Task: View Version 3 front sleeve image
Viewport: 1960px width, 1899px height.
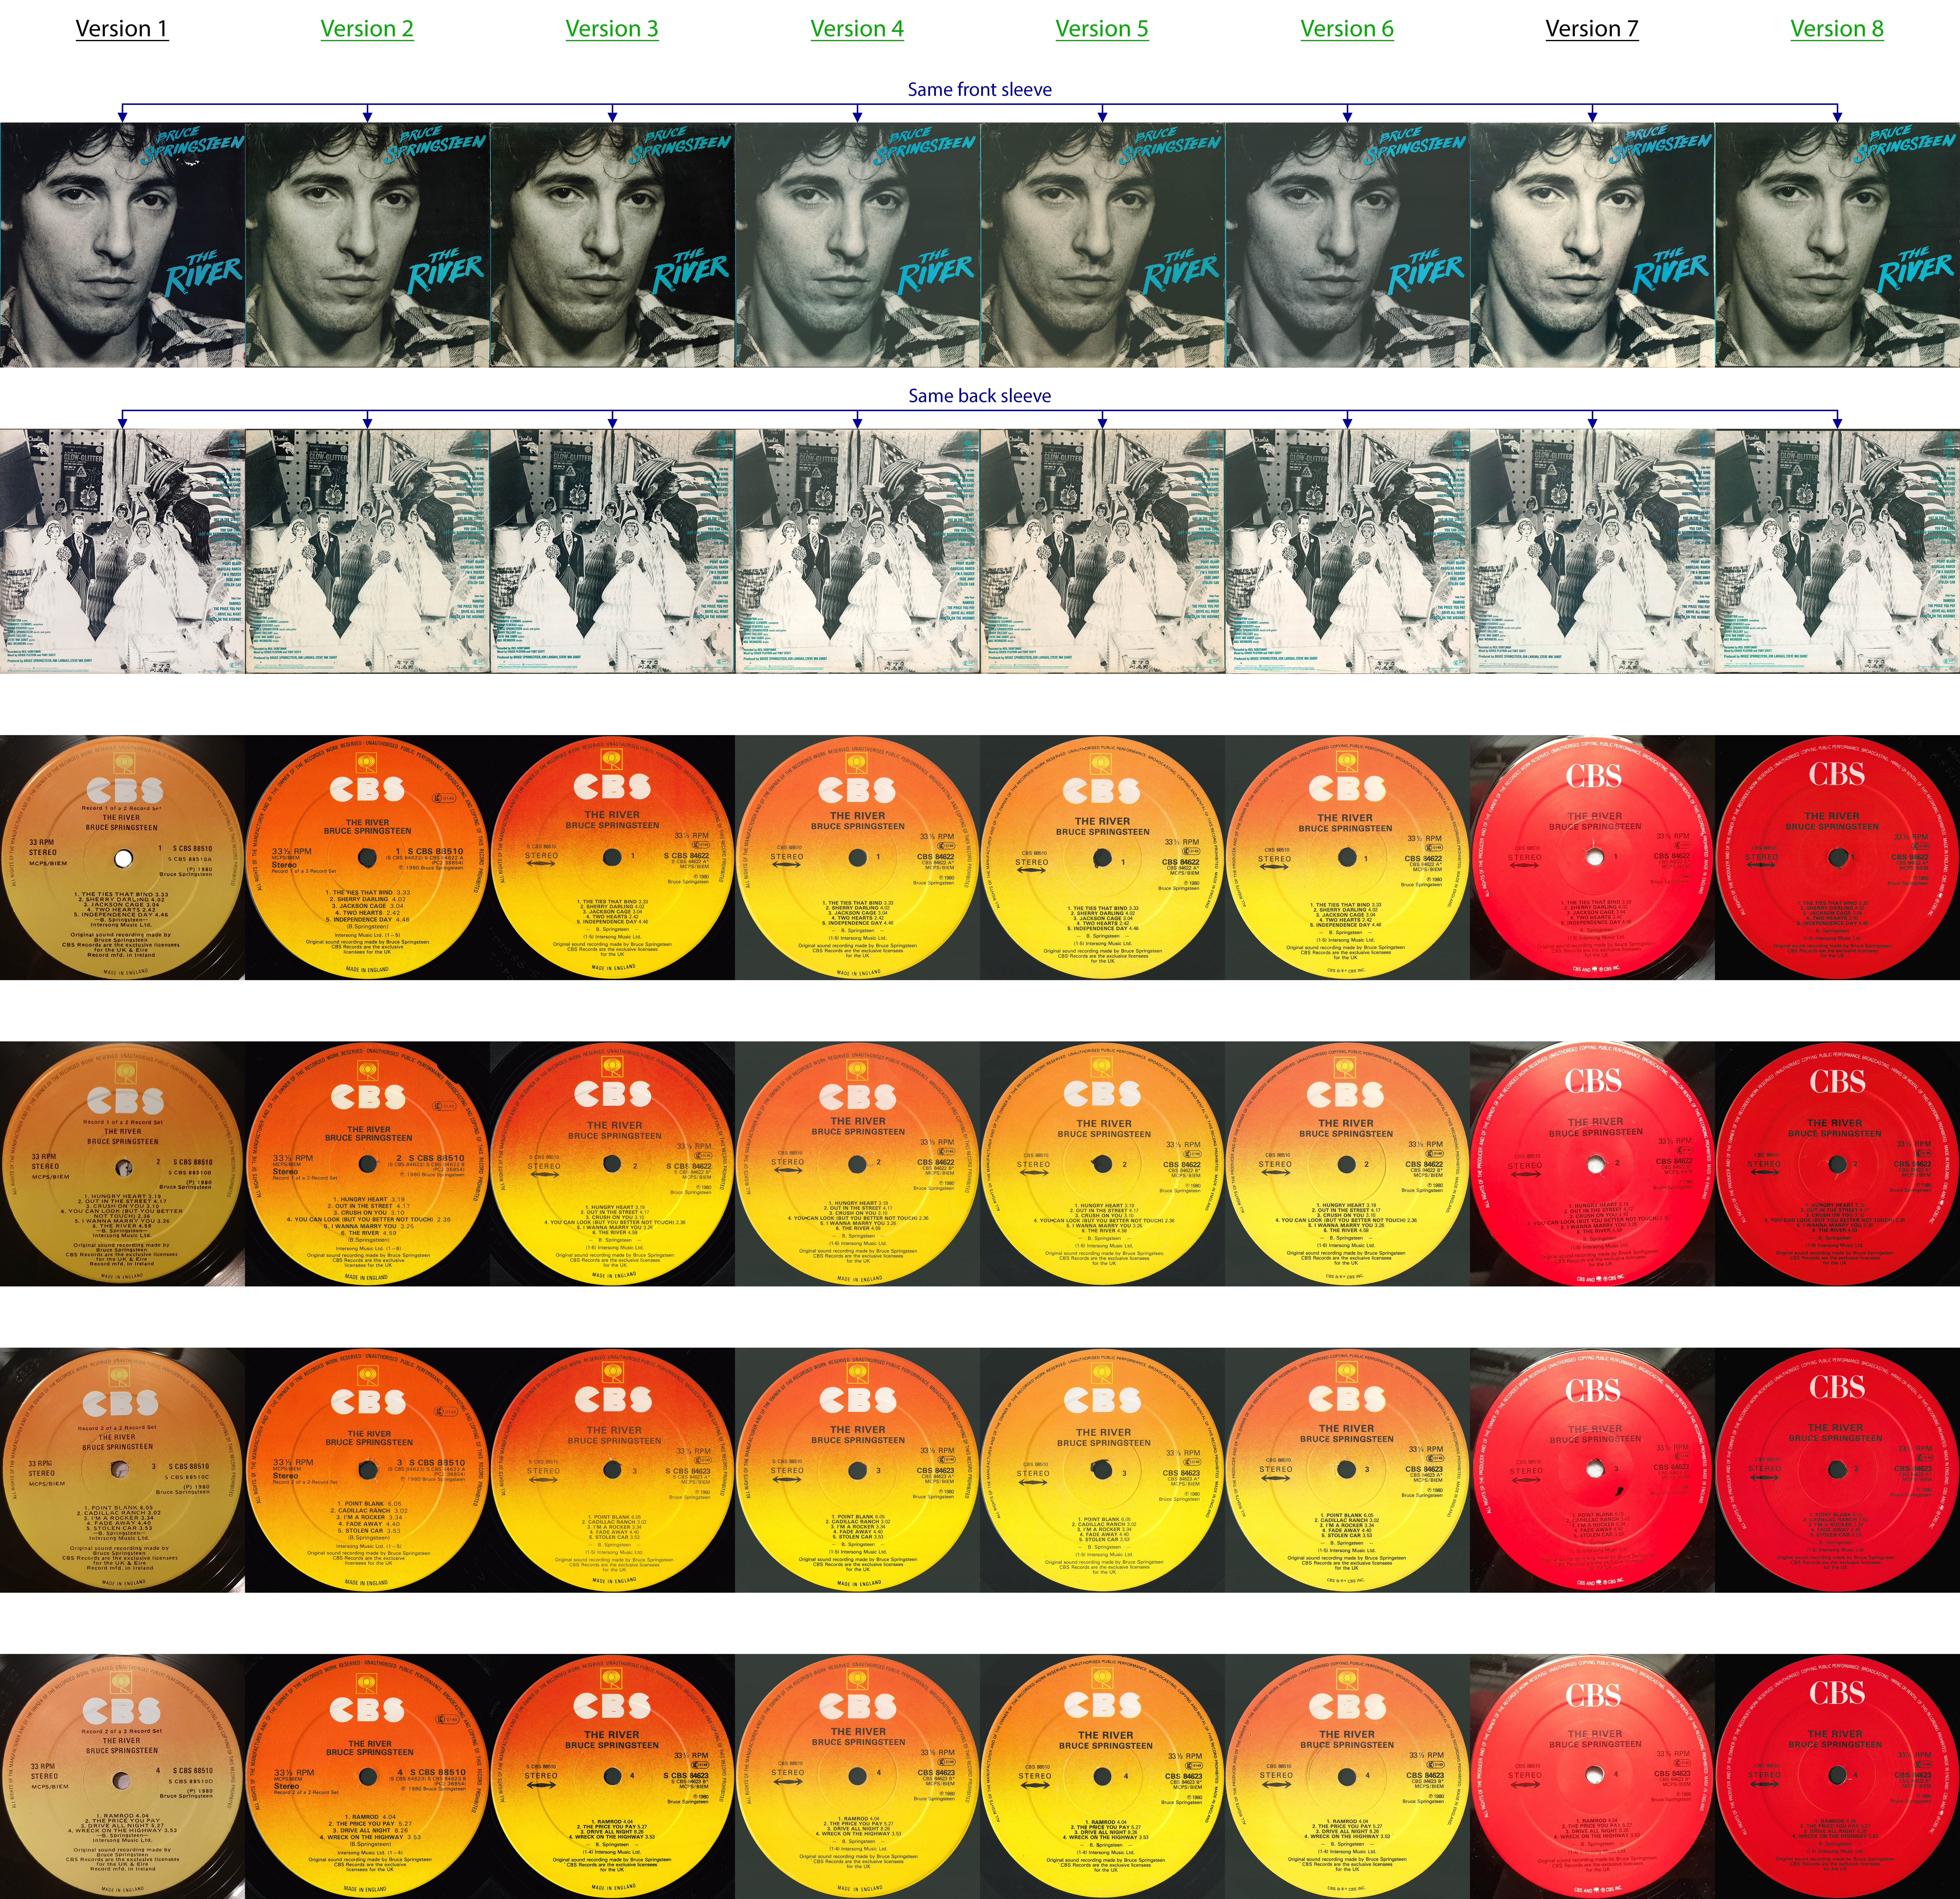Action: coord(612,245)
